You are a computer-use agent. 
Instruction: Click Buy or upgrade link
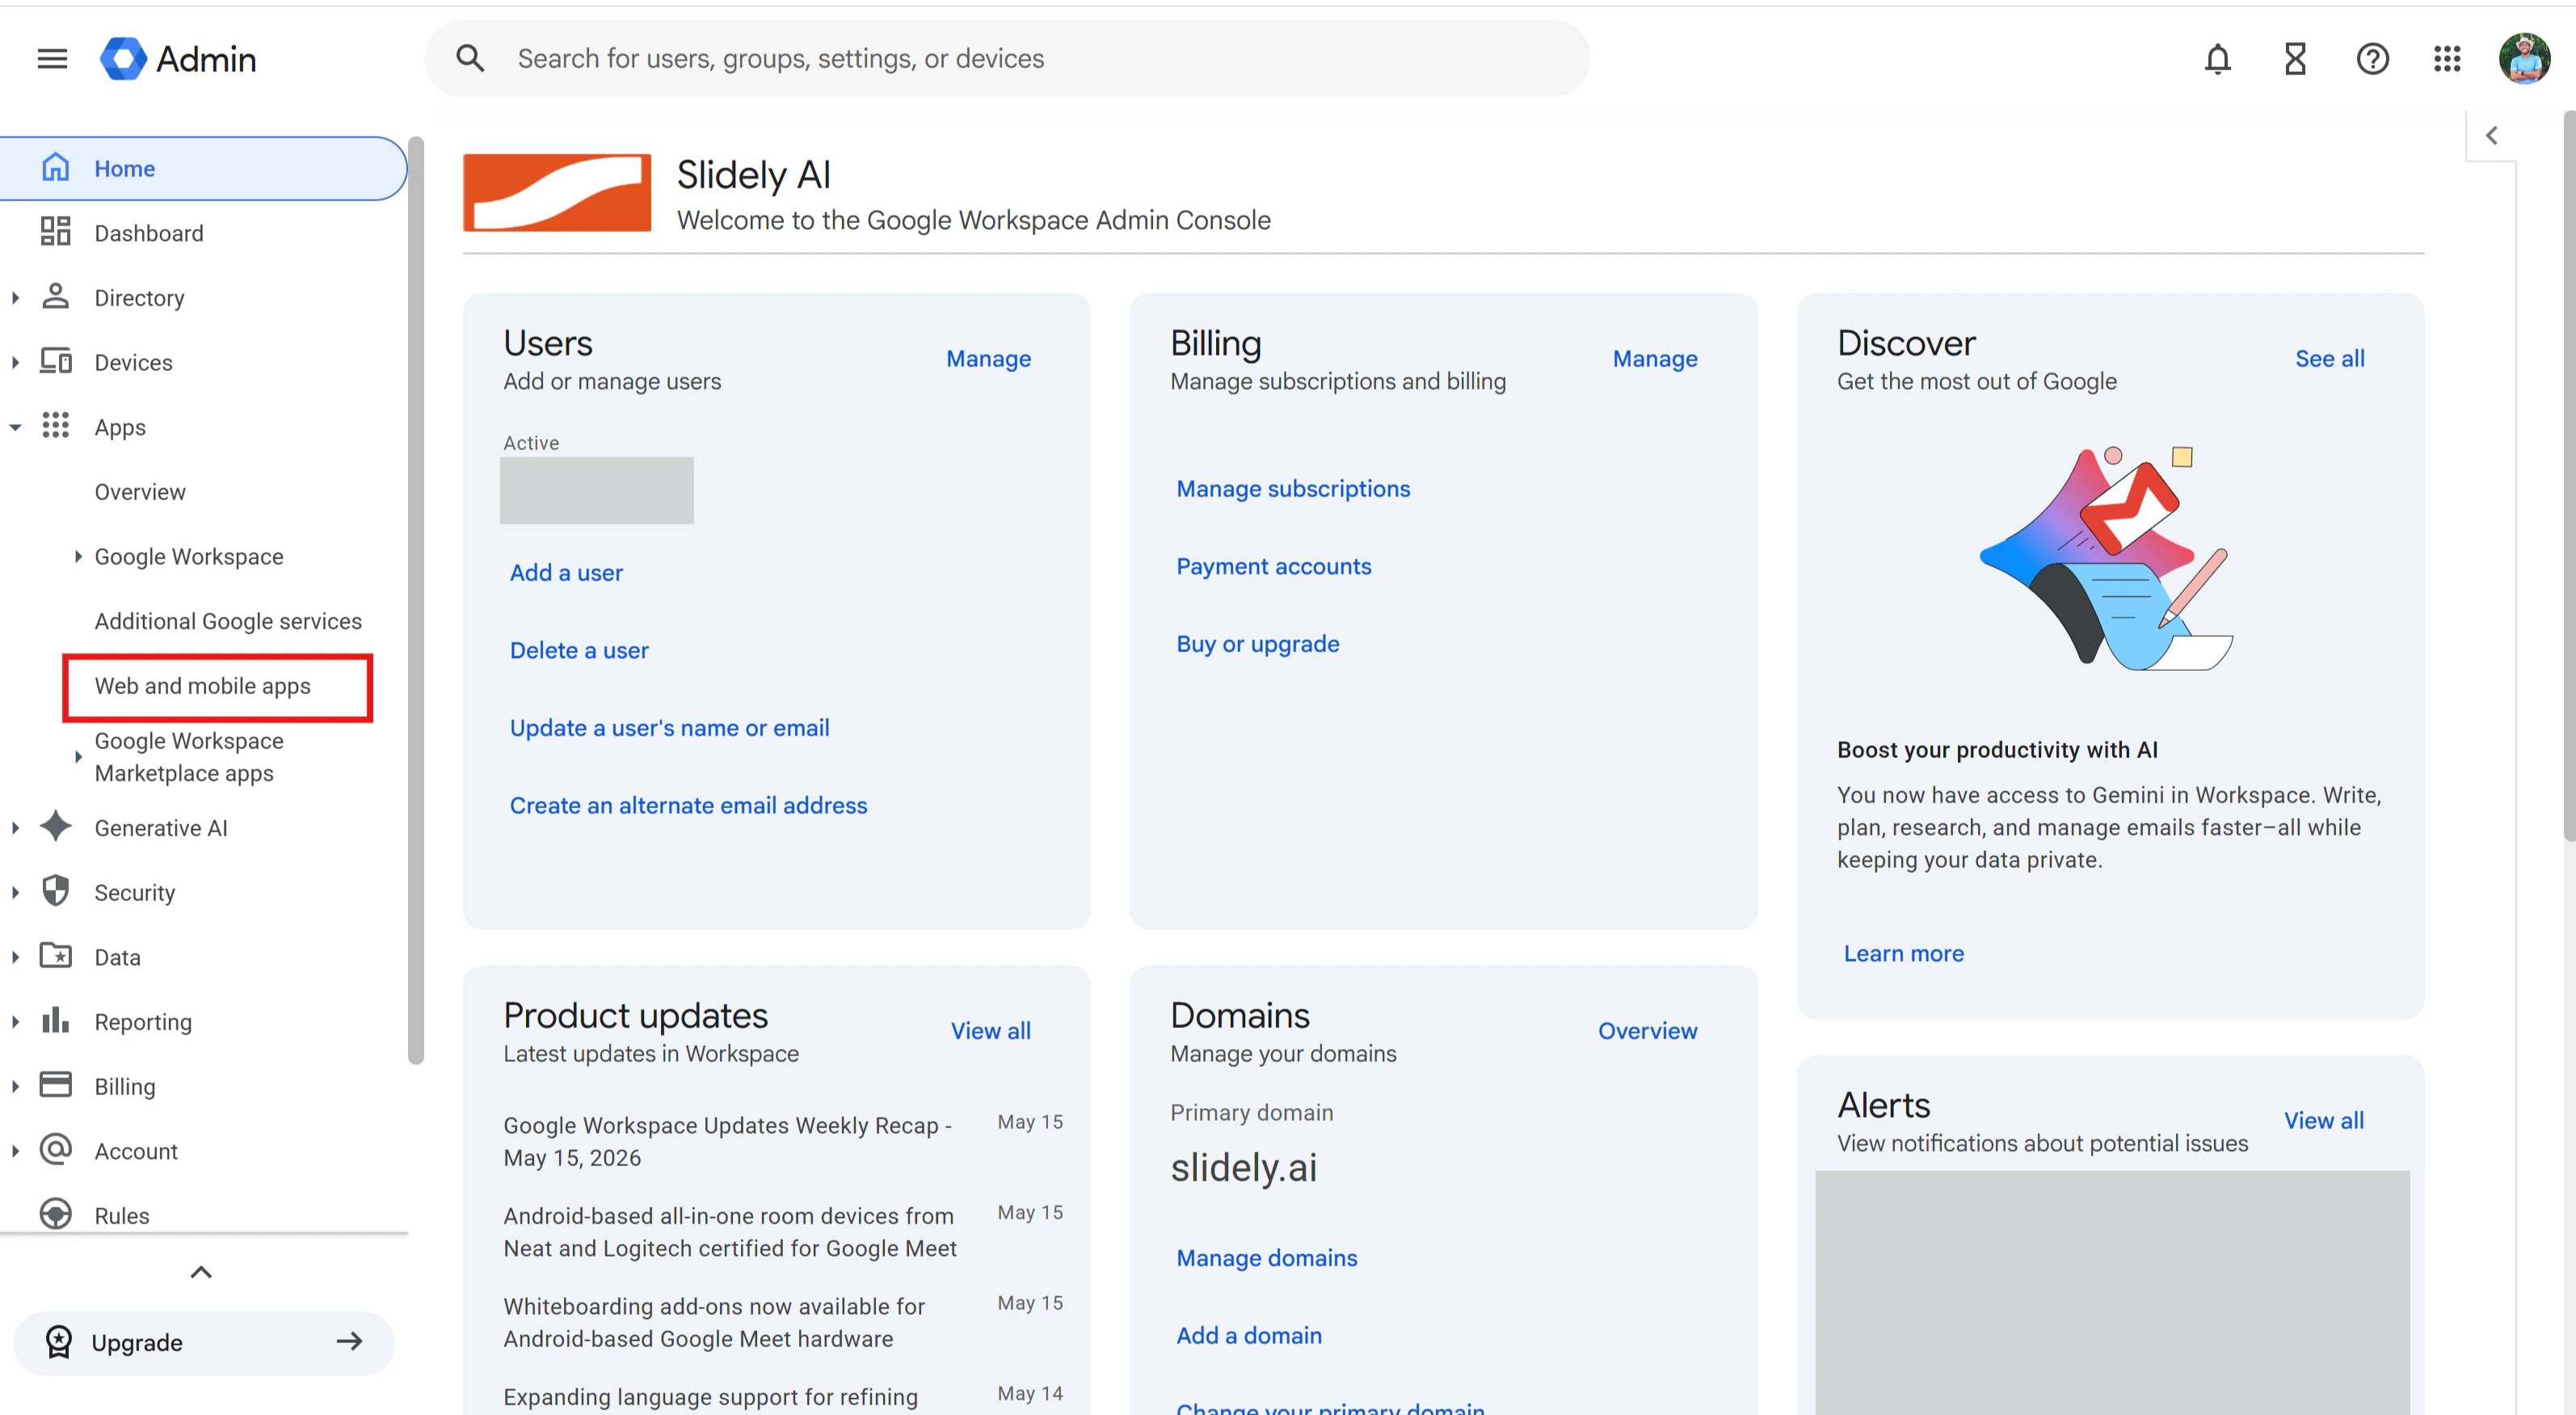[x=1257, y=643]
